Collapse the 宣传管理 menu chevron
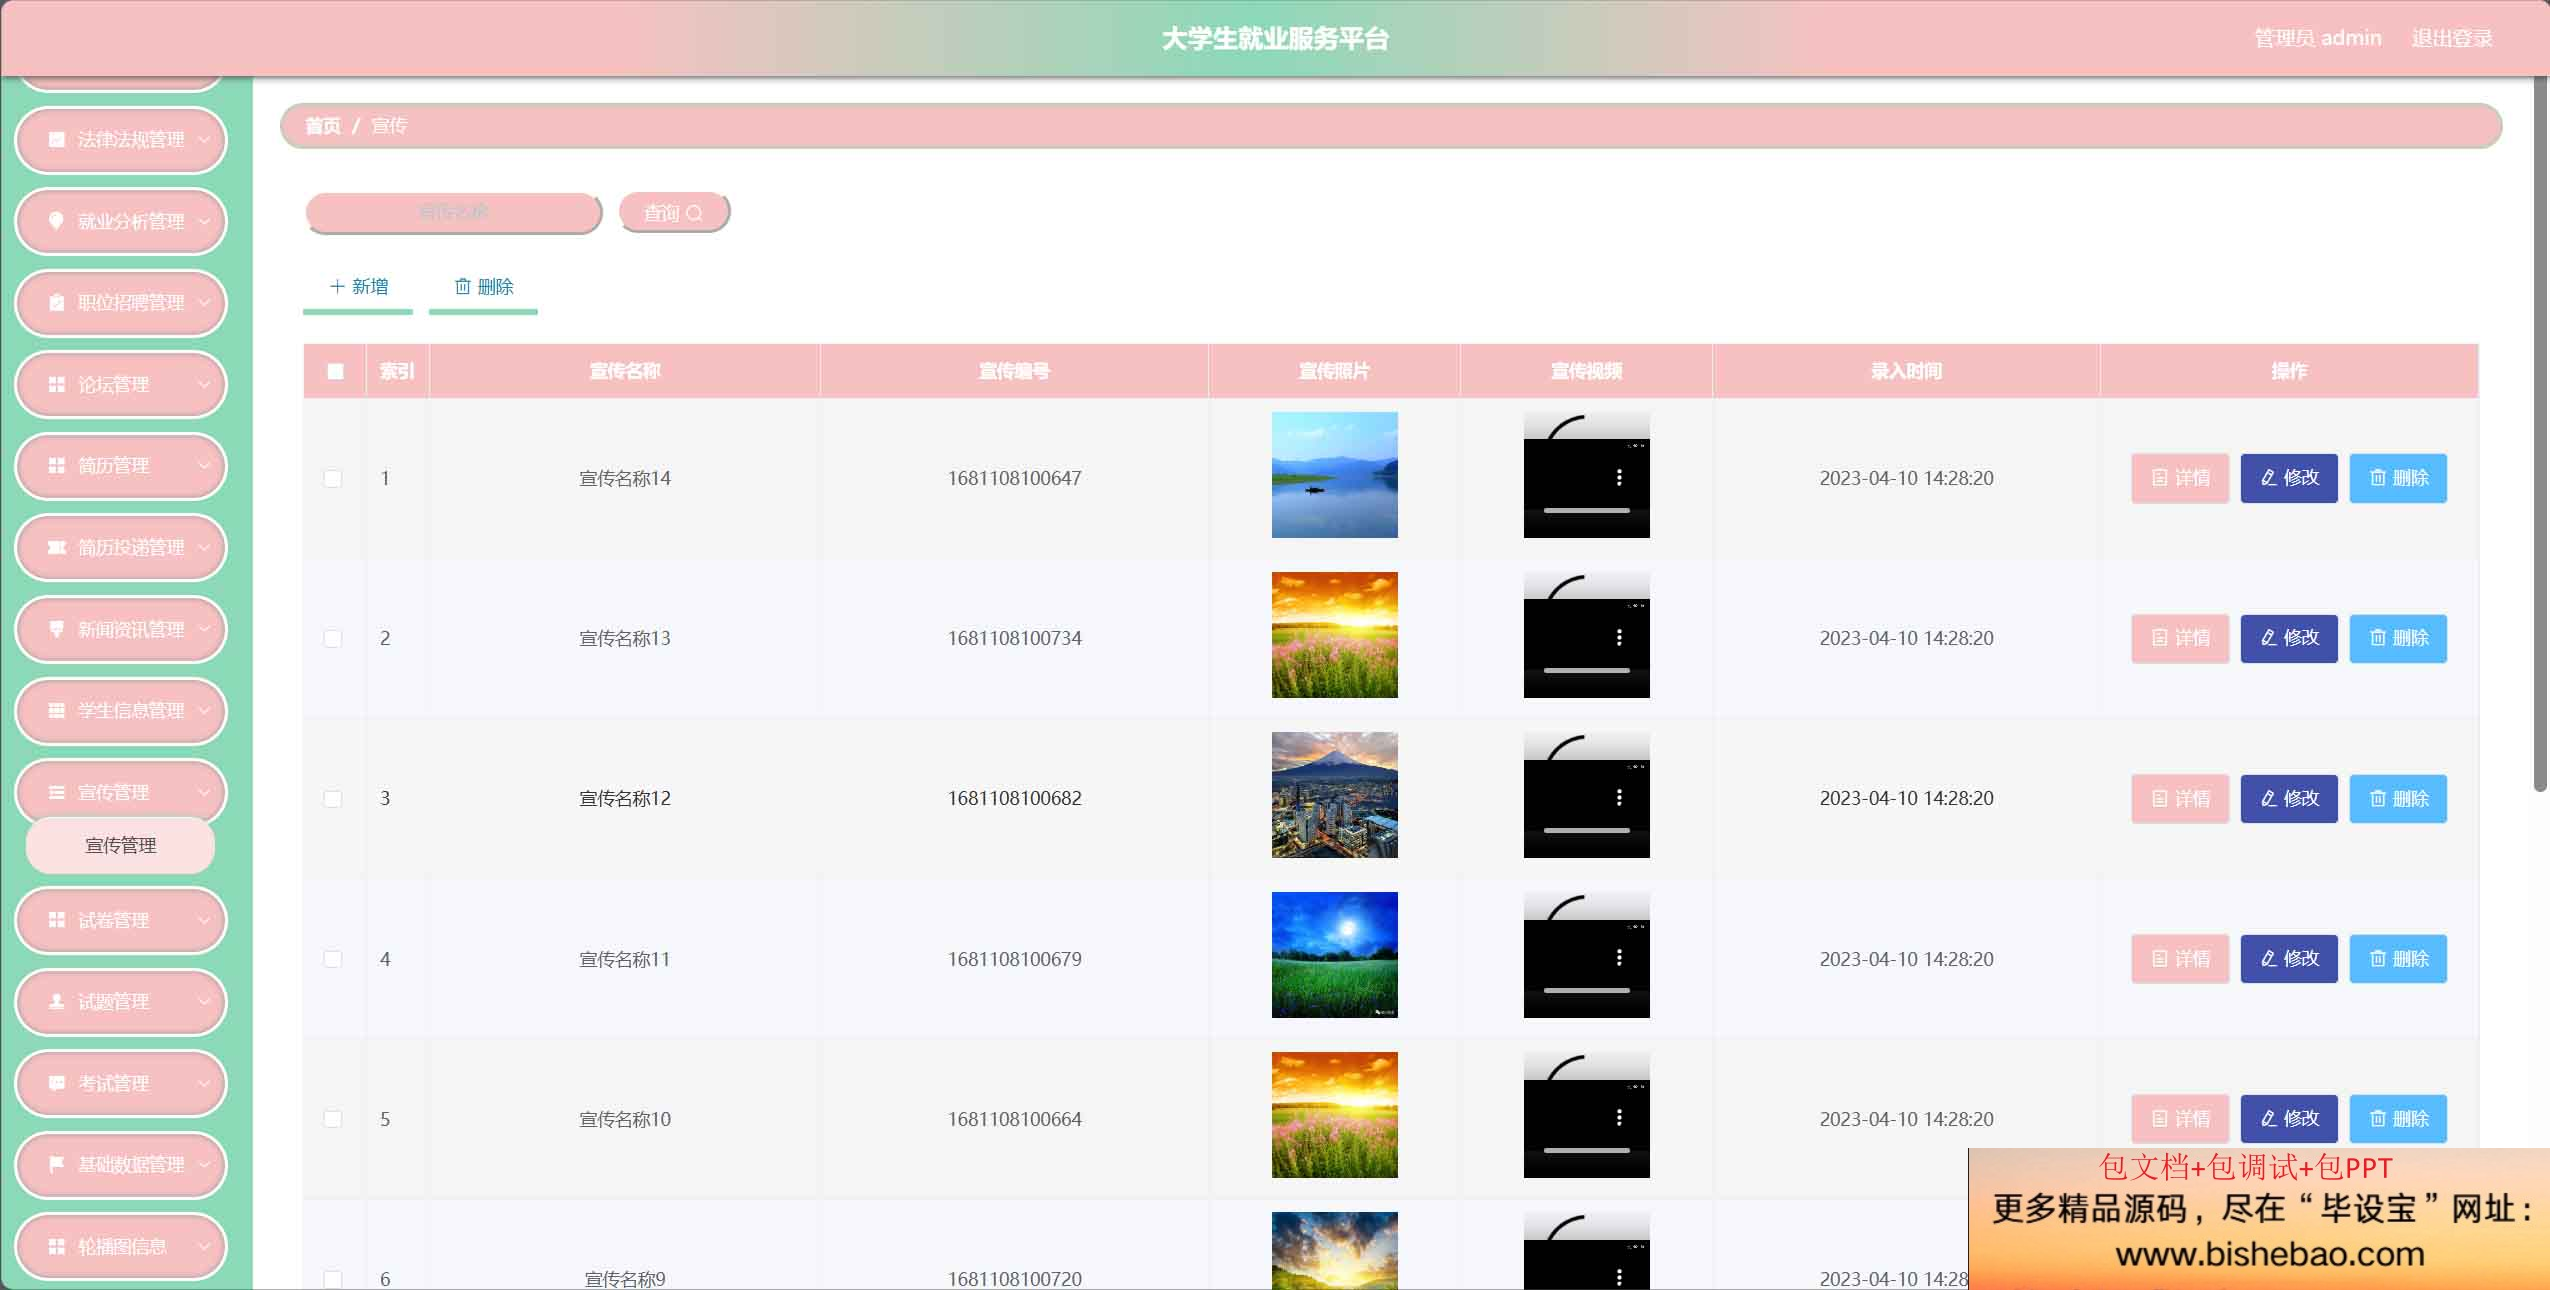 pos(204,793)
